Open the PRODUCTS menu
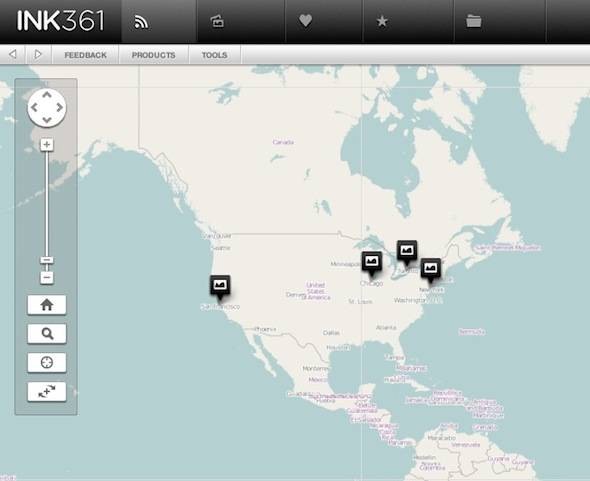Screen dimensions: 590x481 click(154, 55)
